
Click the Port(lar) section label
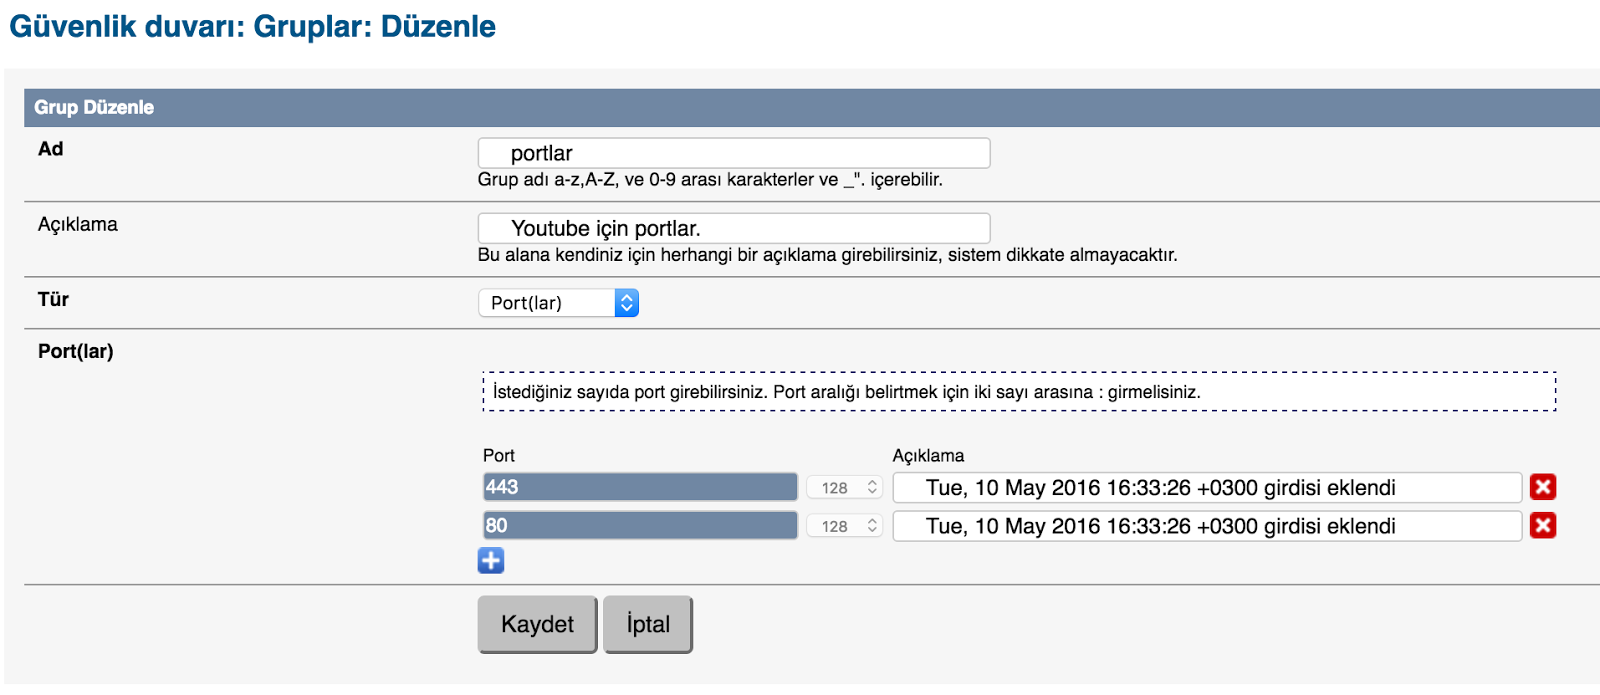click(x=76, y=351)
